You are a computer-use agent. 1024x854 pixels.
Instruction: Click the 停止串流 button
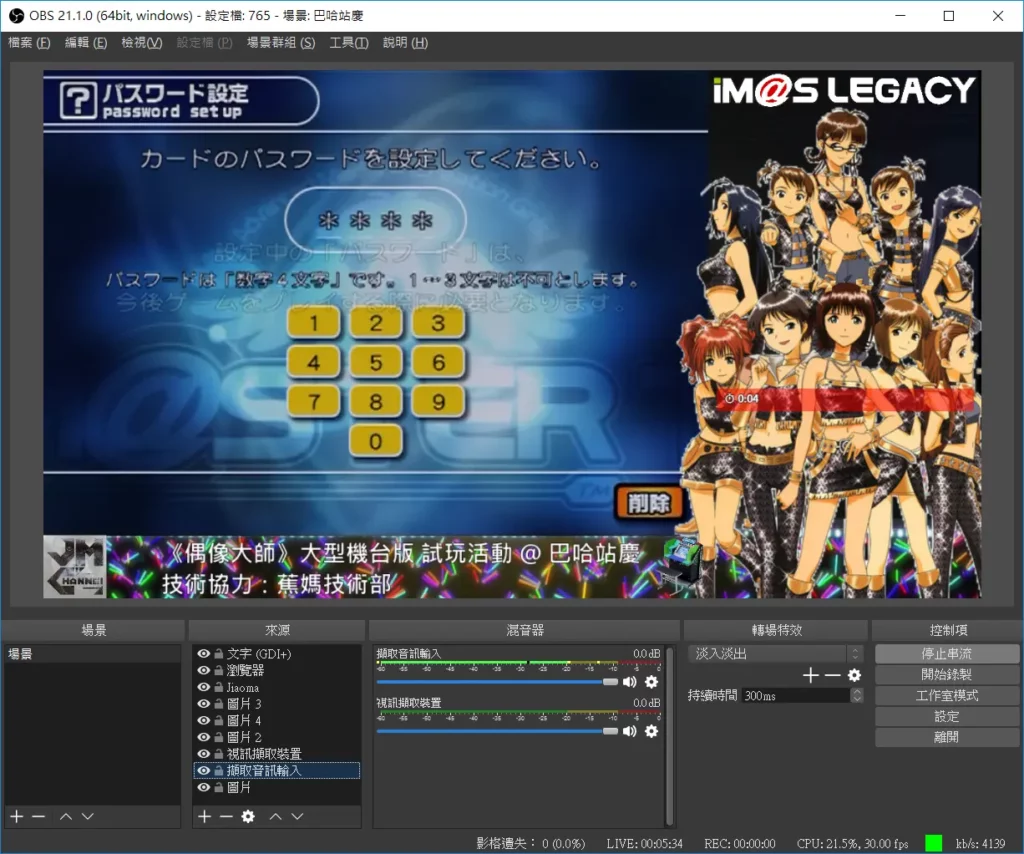tap(946, 654)
